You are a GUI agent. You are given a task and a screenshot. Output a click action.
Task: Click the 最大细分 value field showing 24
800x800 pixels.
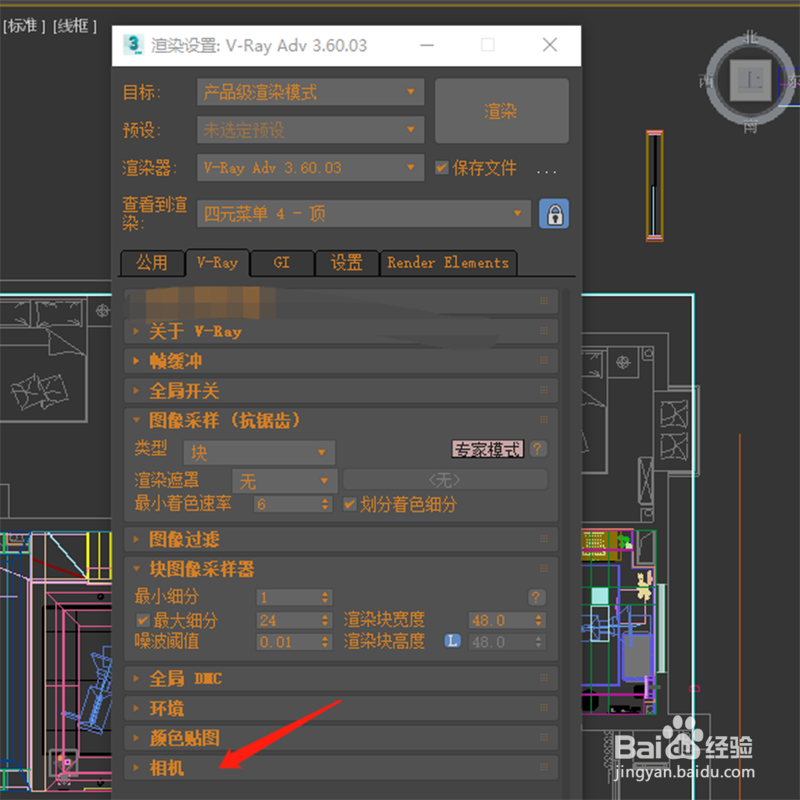287,620
